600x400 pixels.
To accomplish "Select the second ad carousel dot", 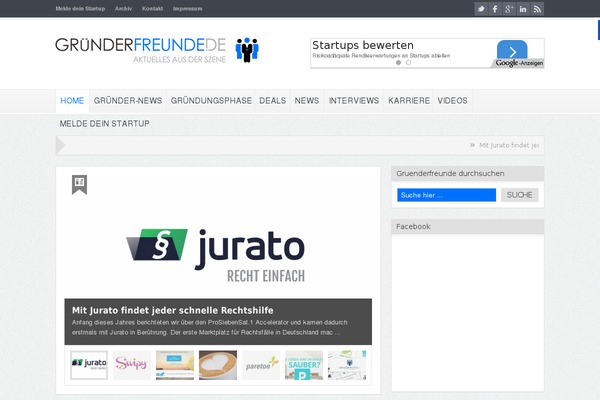I will coord(408,62).
